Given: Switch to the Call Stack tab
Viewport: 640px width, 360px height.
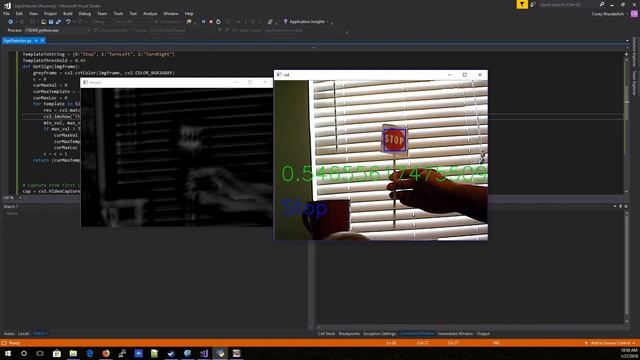Looking at the screenshot, I should pyautogui.click(x=326, y=333).
